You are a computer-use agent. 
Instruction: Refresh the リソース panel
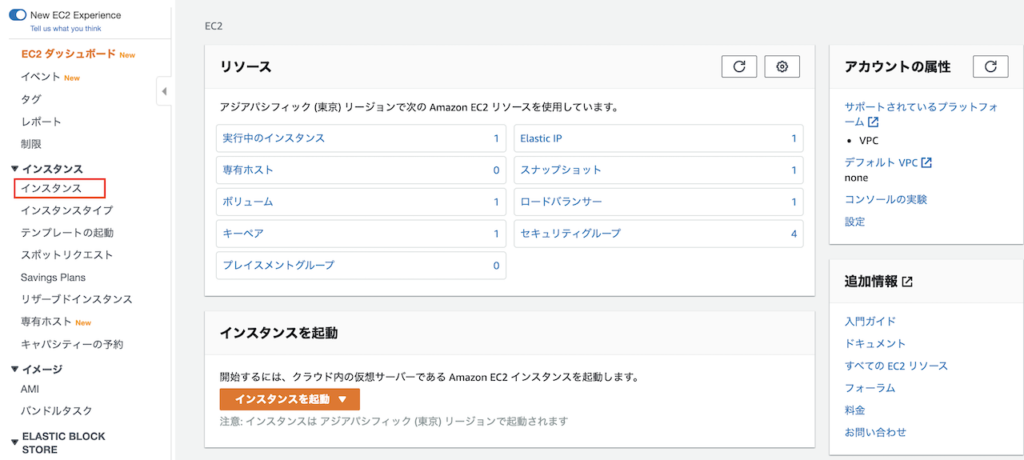point(739,66)
